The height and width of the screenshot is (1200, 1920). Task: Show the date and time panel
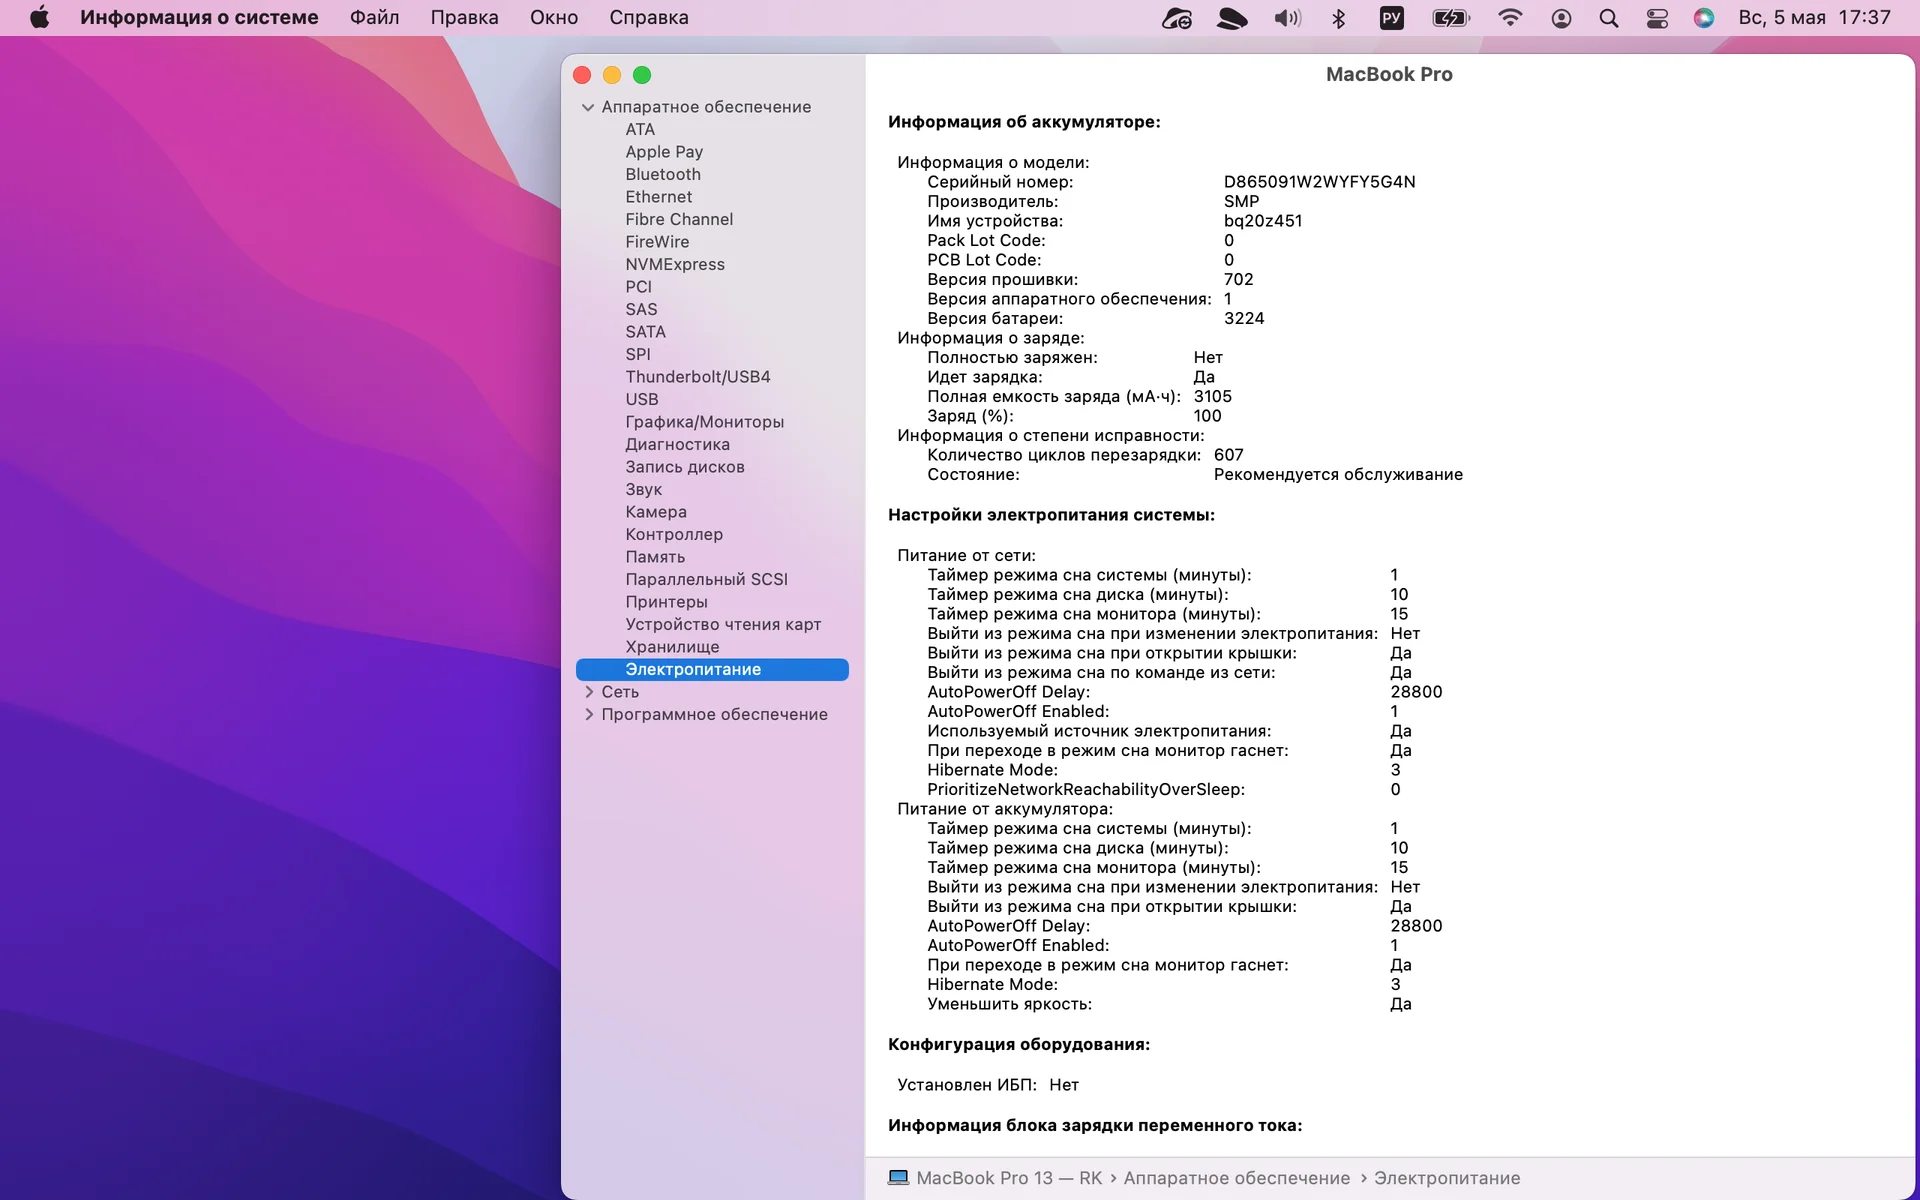click(x=1814, y=18)
